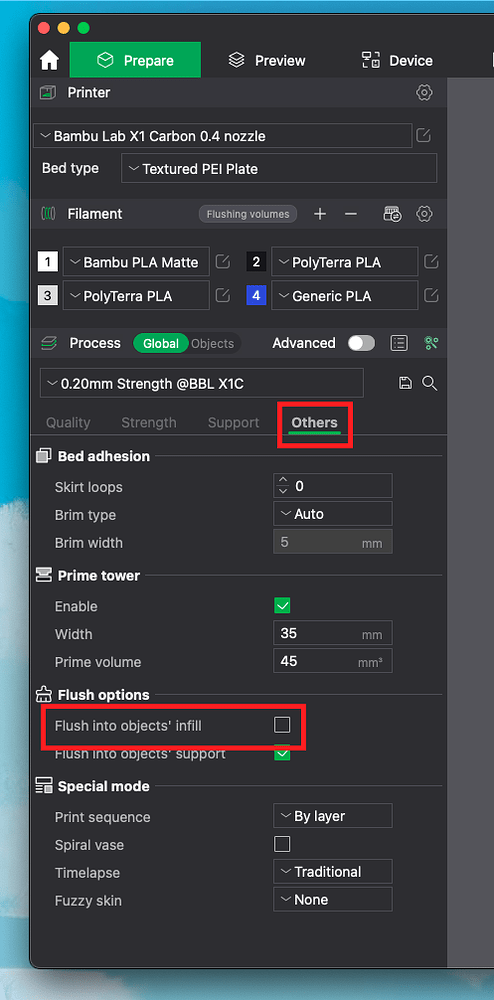Click filament 4 blue color swatch
Image resolution: width=494 pixels, height=1000 pixels.
click(256, 295)
